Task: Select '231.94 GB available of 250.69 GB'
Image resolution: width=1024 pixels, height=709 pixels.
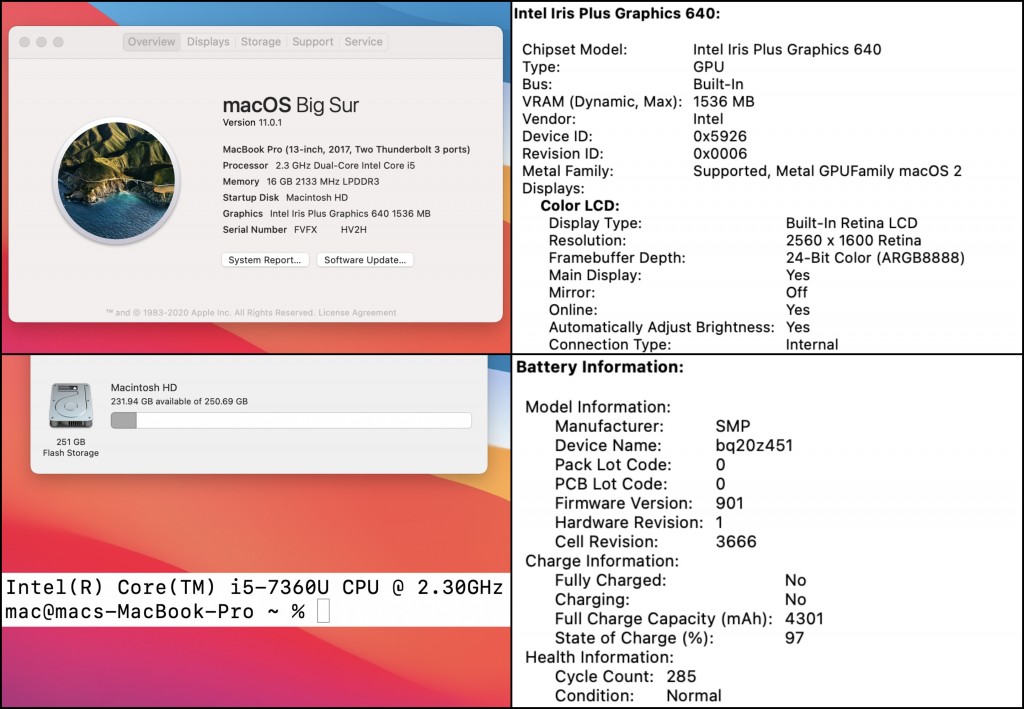Action: (179, 402)
